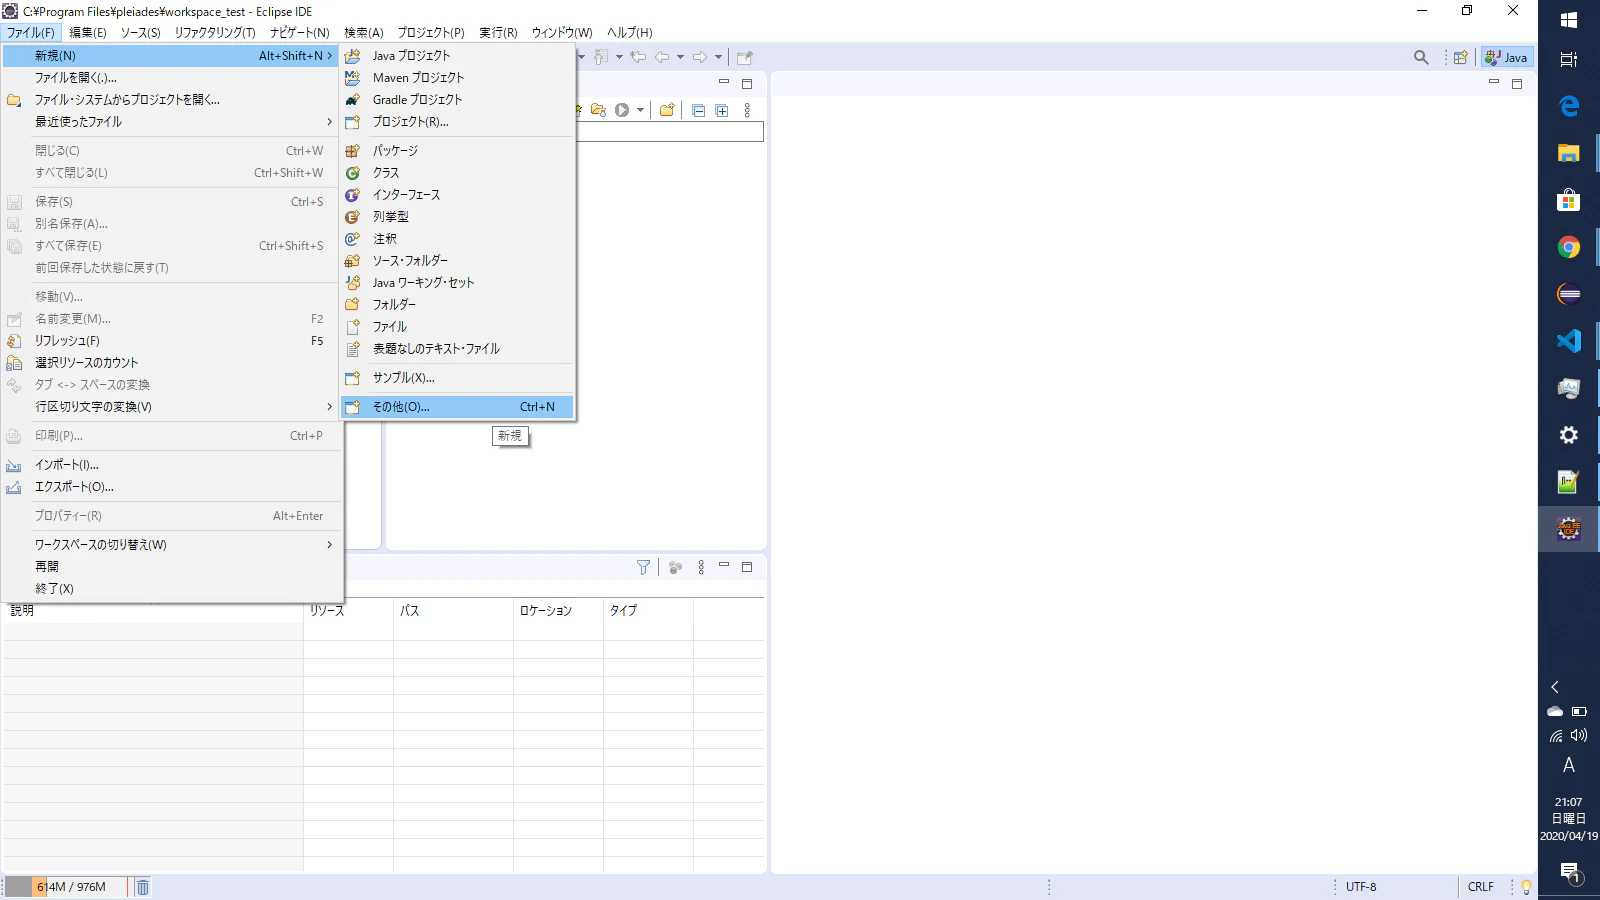Select パッケージ menu entry
Screen dimensions: 1600x900
click(x=458, y=151)
